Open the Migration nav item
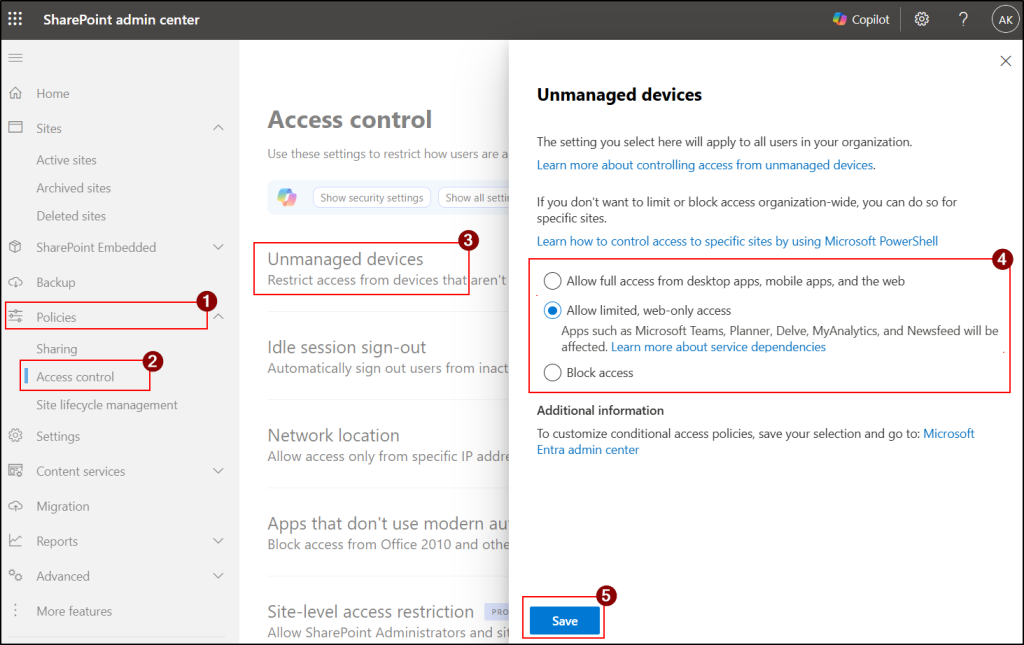Image resolution: width=1024 pixels, height=645 pixels. [63, 506]
